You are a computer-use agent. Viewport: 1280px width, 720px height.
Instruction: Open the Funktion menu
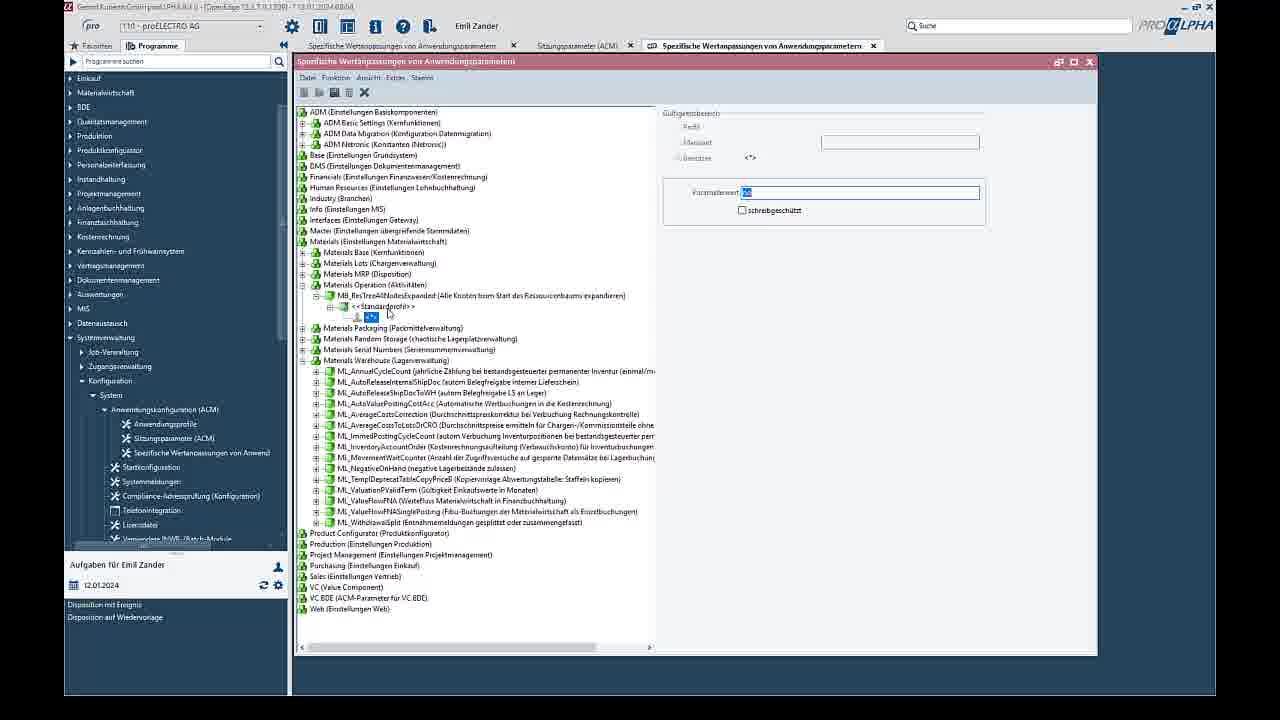336,77
